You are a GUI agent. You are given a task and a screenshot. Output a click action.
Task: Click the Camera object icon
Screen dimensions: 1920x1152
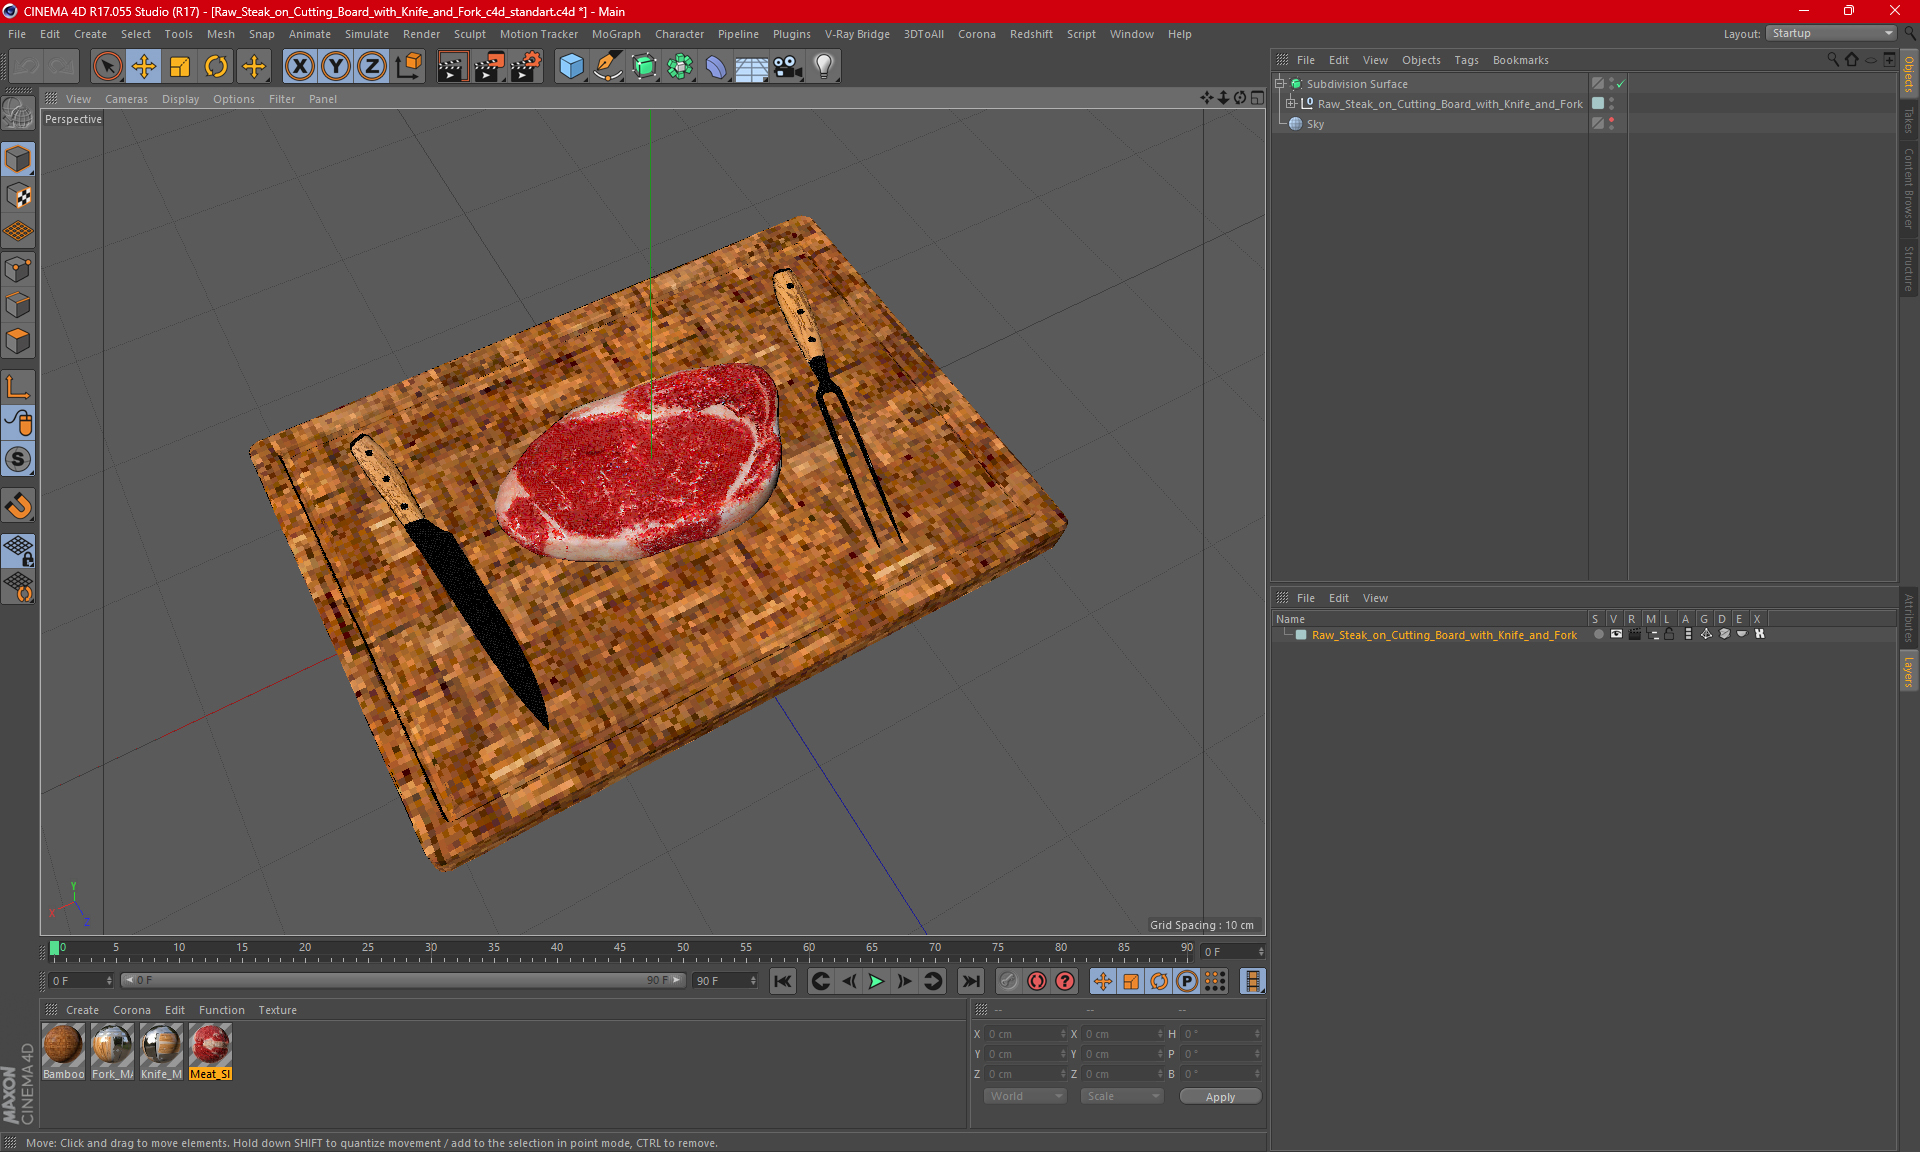click(x=788, y=67)
